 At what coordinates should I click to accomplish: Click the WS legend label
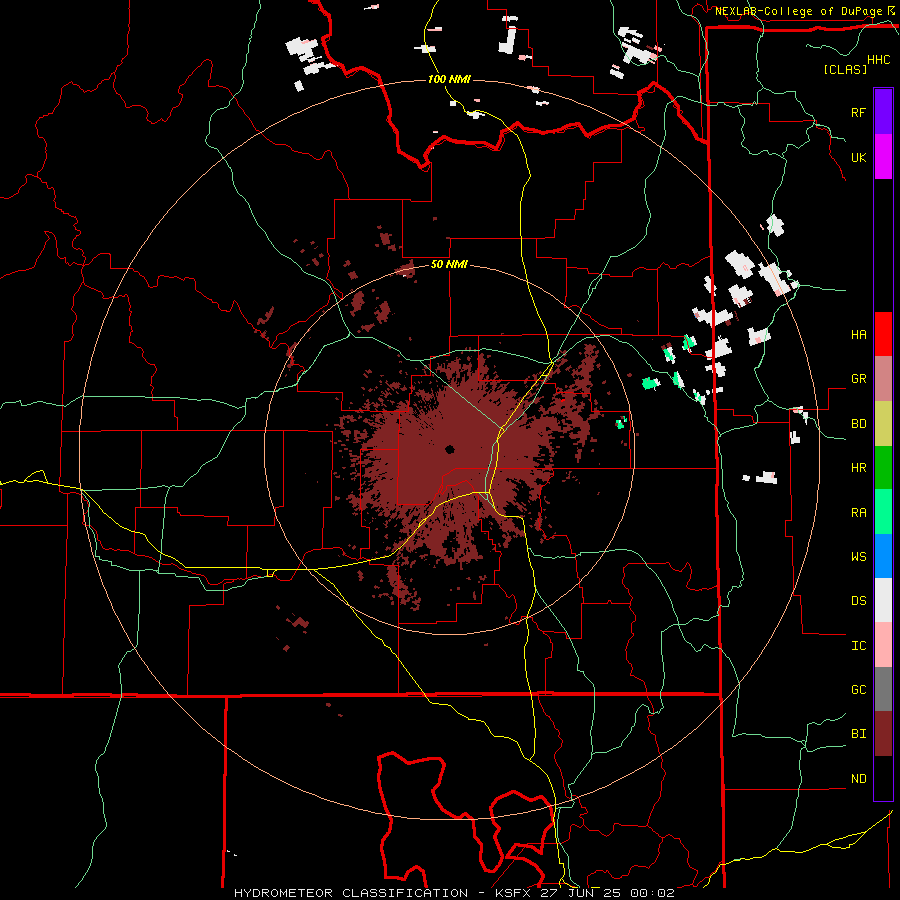pos(859,556)
